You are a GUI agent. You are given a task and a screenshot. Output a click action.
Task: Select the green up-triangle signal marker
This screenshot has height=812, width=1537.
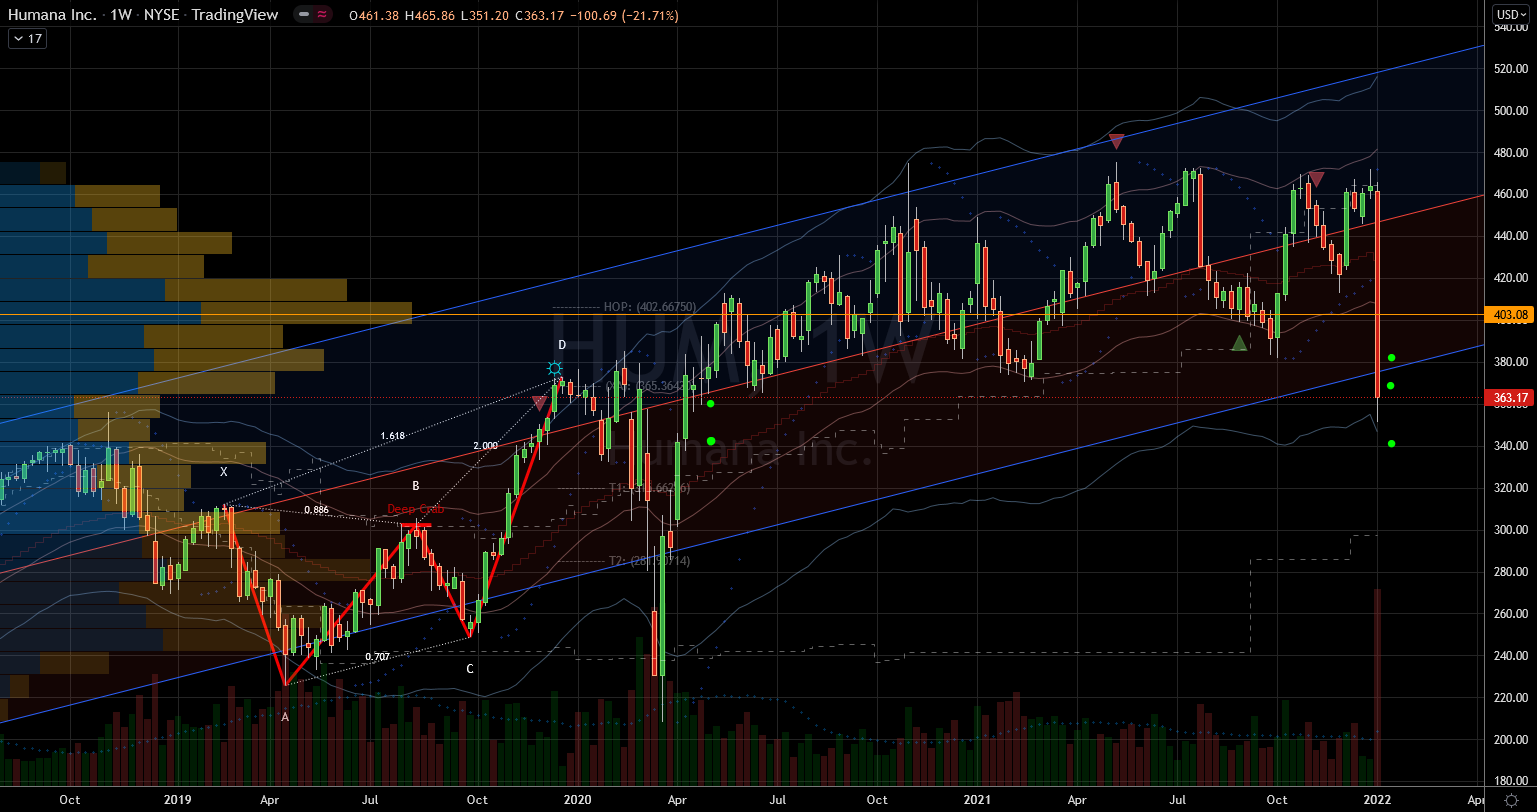pos(1239,343)
